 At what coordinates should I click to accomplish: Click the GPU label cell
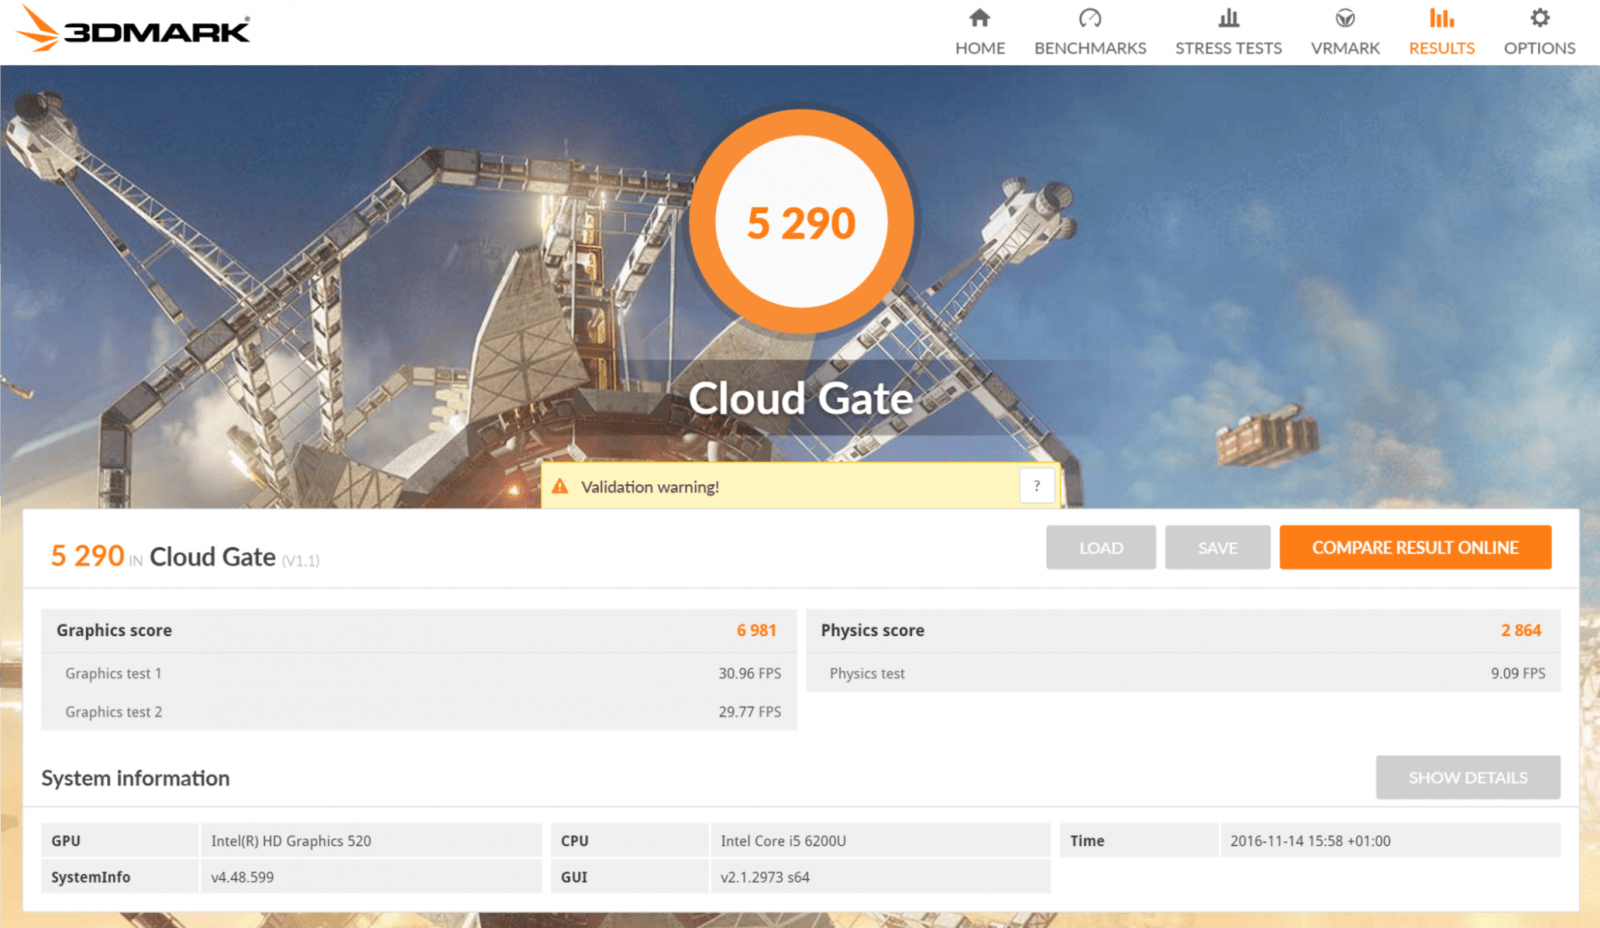coord(120,841)
